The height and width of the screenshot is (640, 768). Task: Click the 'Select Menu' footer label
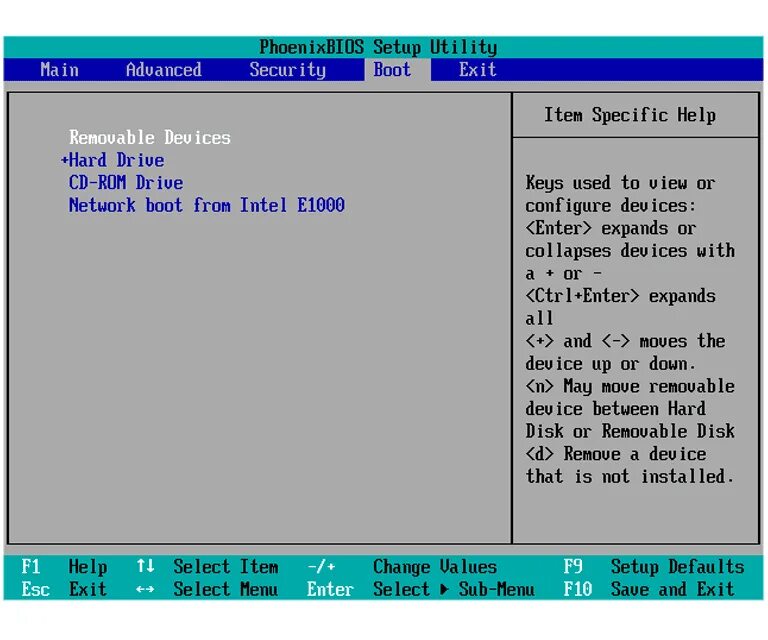point(226,589)
